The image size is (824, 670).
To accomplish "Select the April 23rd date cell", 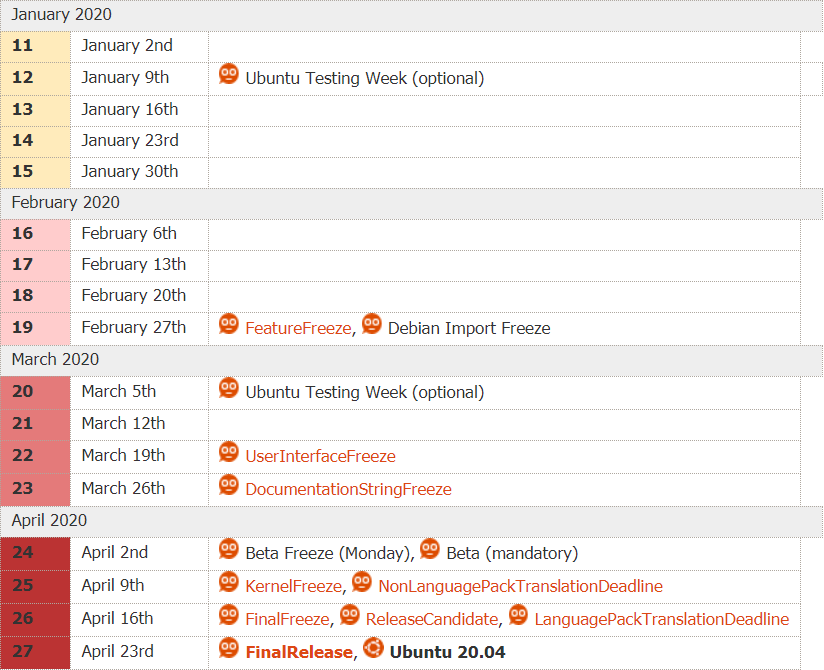I will point(139,651).
